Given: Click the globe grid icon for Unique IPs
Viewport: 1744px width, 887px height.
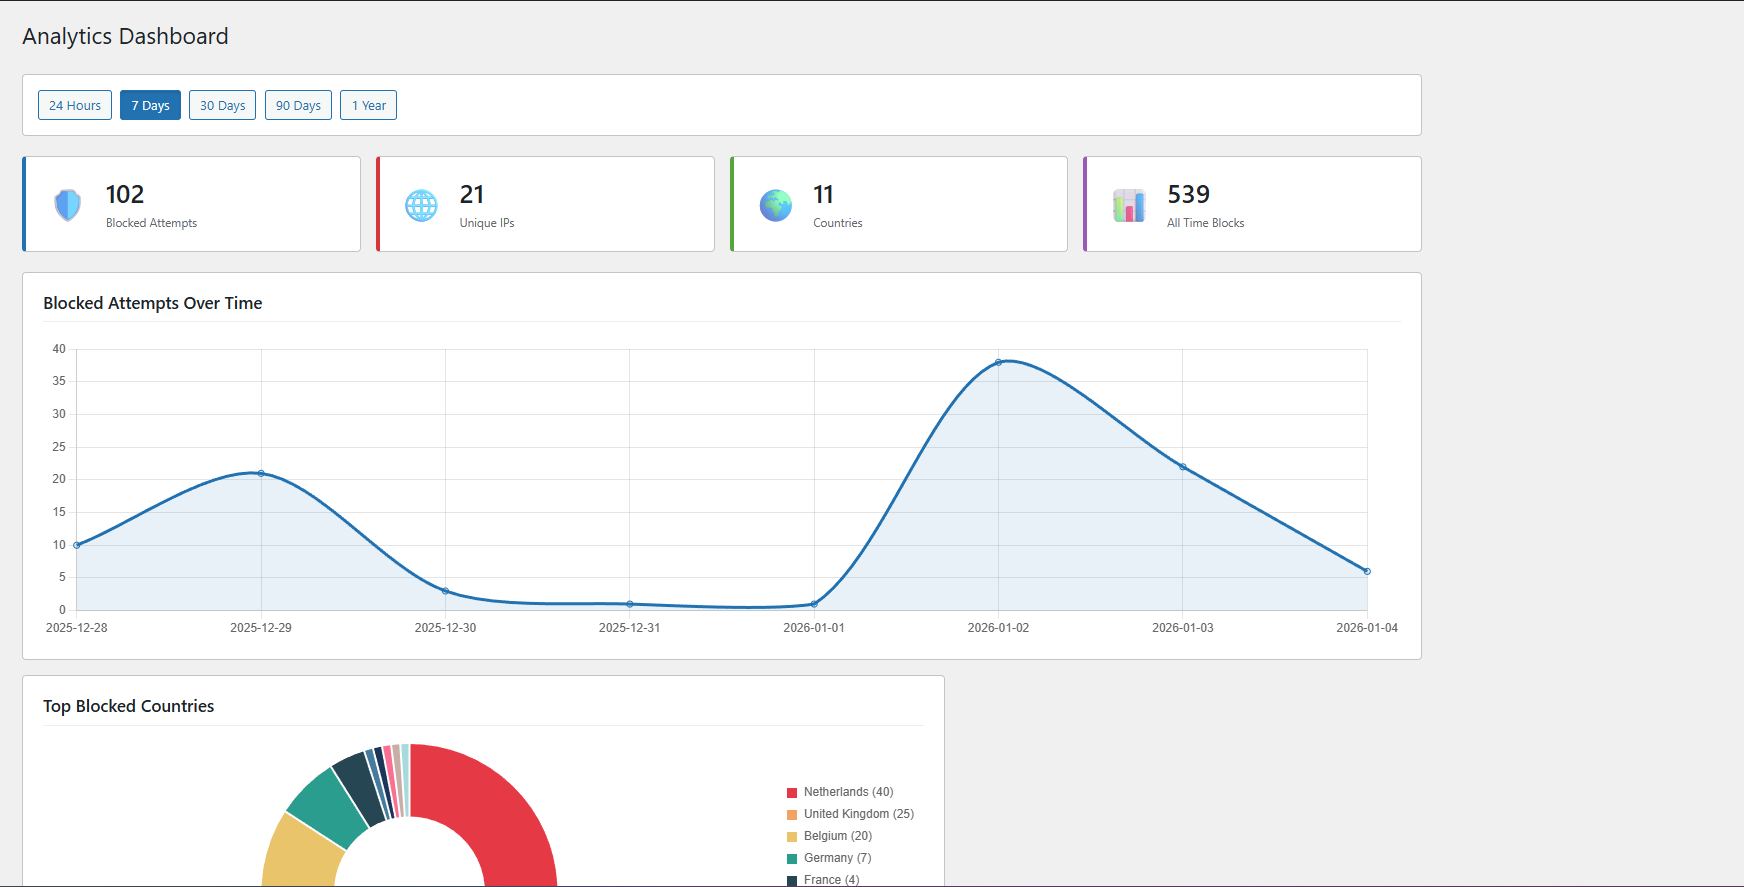Looking at the screenshot, I should point(421,205).
